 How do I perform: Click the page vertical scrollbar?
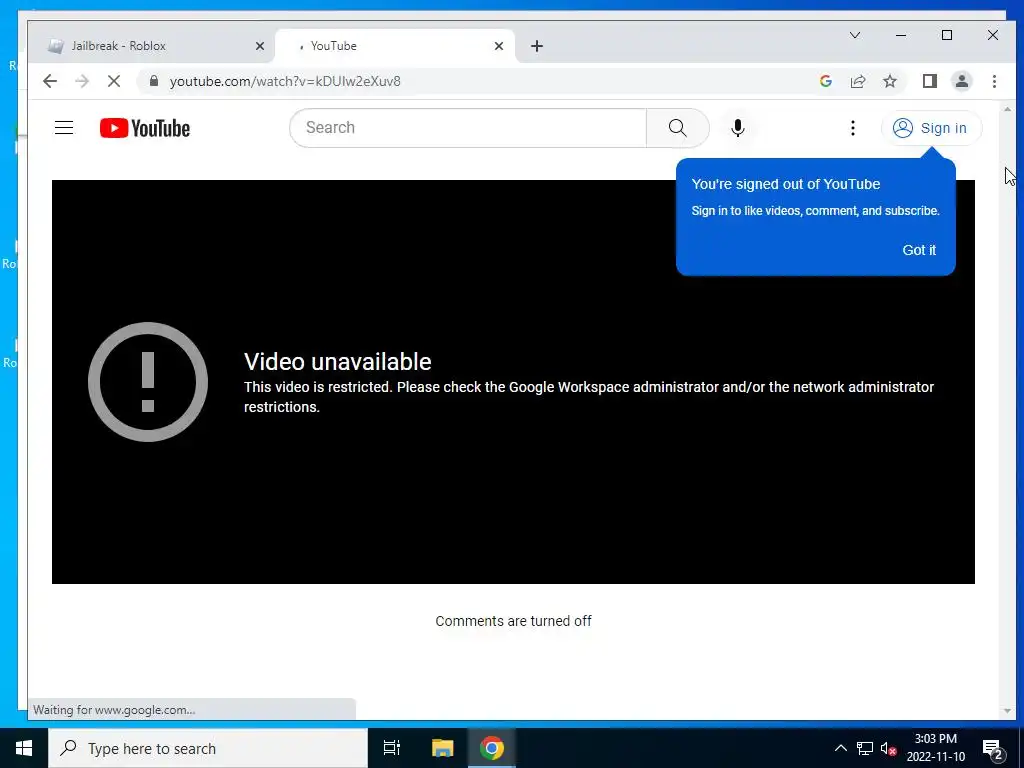(x=1007, y=410)
